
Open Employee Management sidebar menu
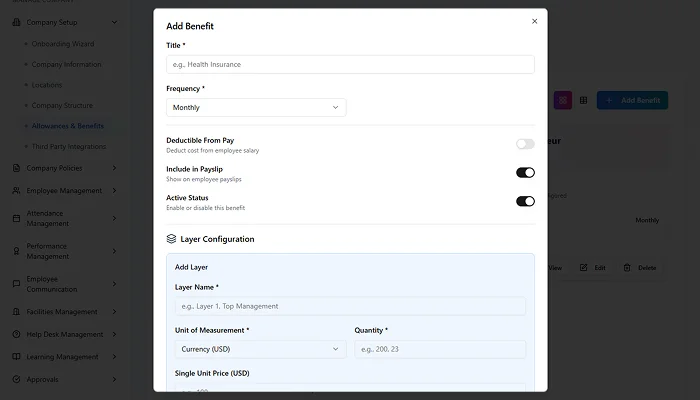[65, 190]
